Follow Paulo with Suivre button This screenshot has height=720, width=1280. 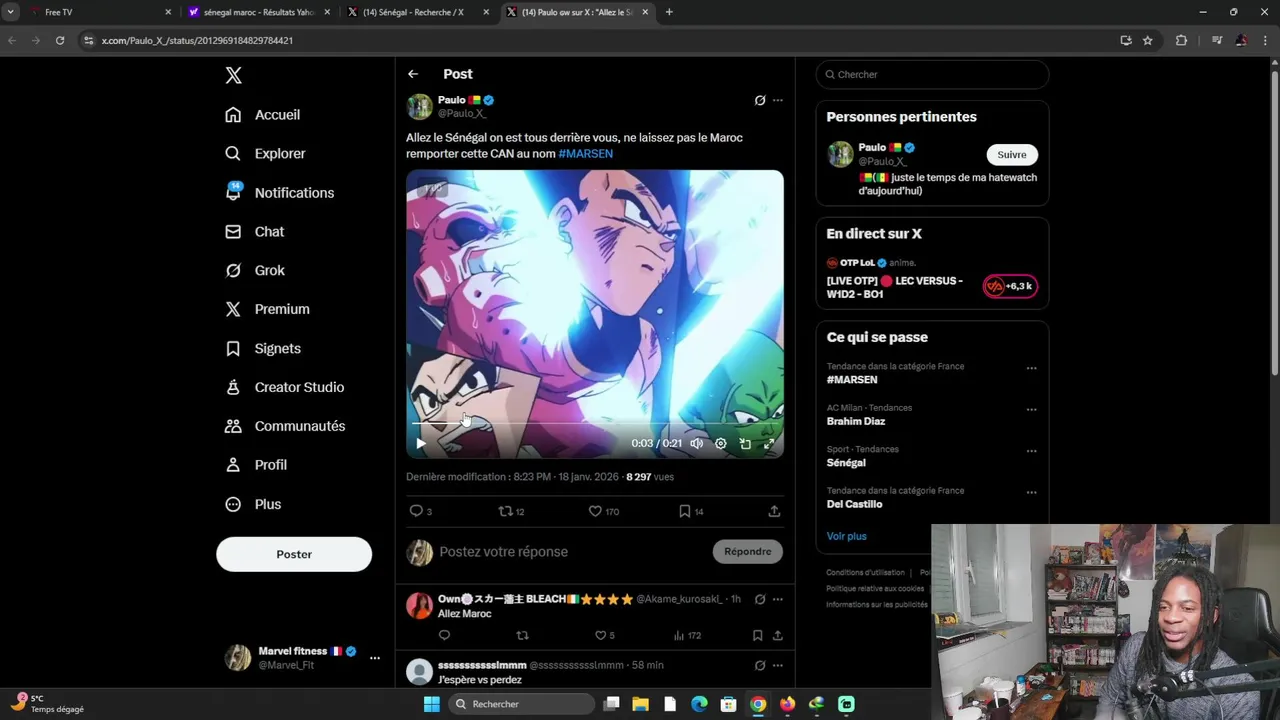(1012, 155)
